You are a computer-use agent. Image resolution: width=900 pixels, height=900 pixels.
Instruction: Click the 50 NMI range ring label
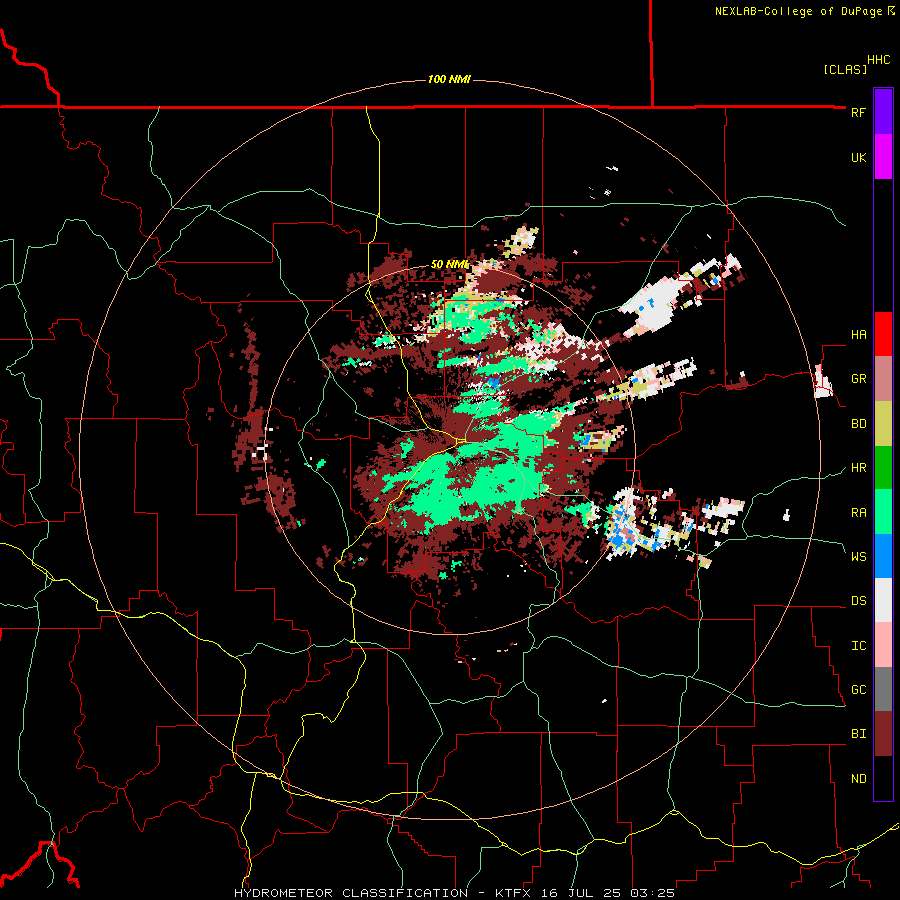click(450, 265)
